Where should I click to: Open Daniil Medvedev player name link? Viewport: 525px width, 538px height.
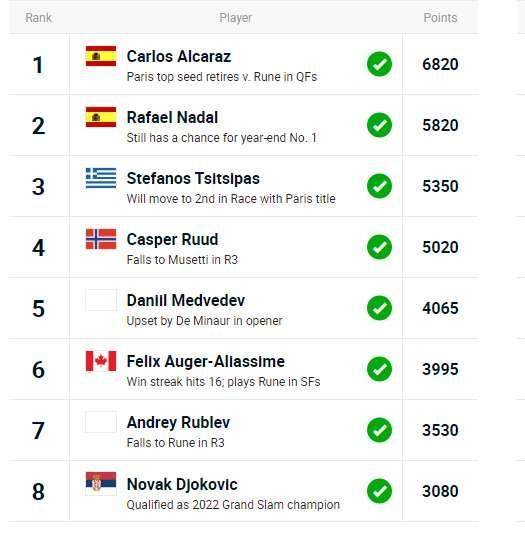coord(186,301)
